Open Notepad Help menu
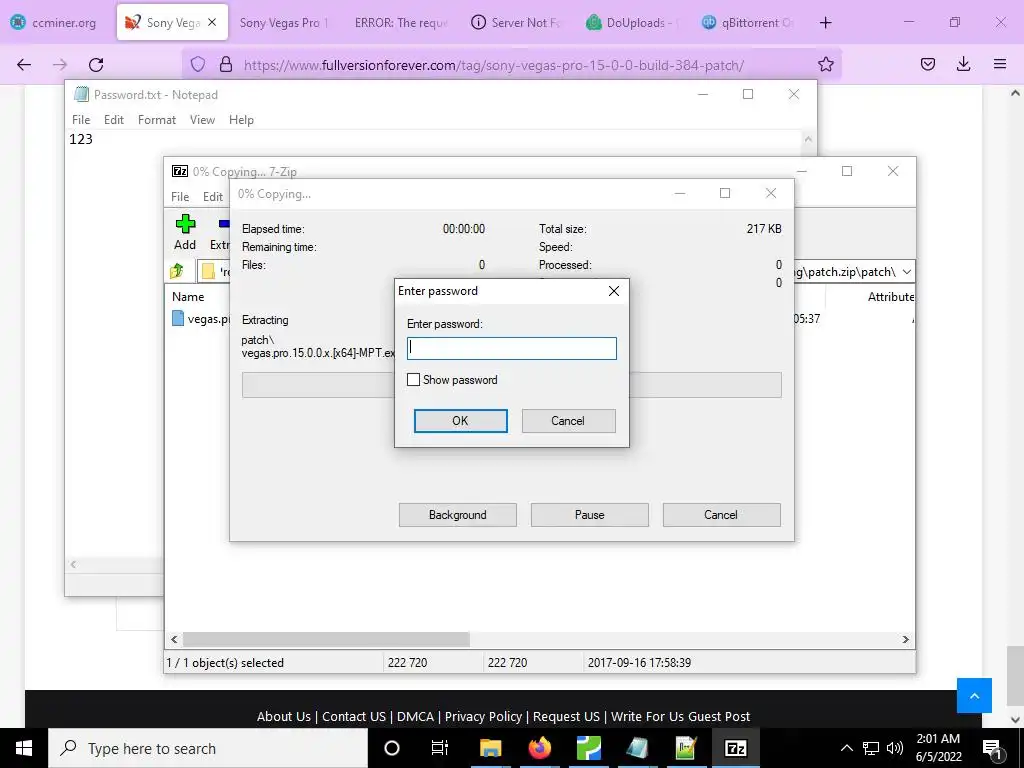 (x=241, y=120)
